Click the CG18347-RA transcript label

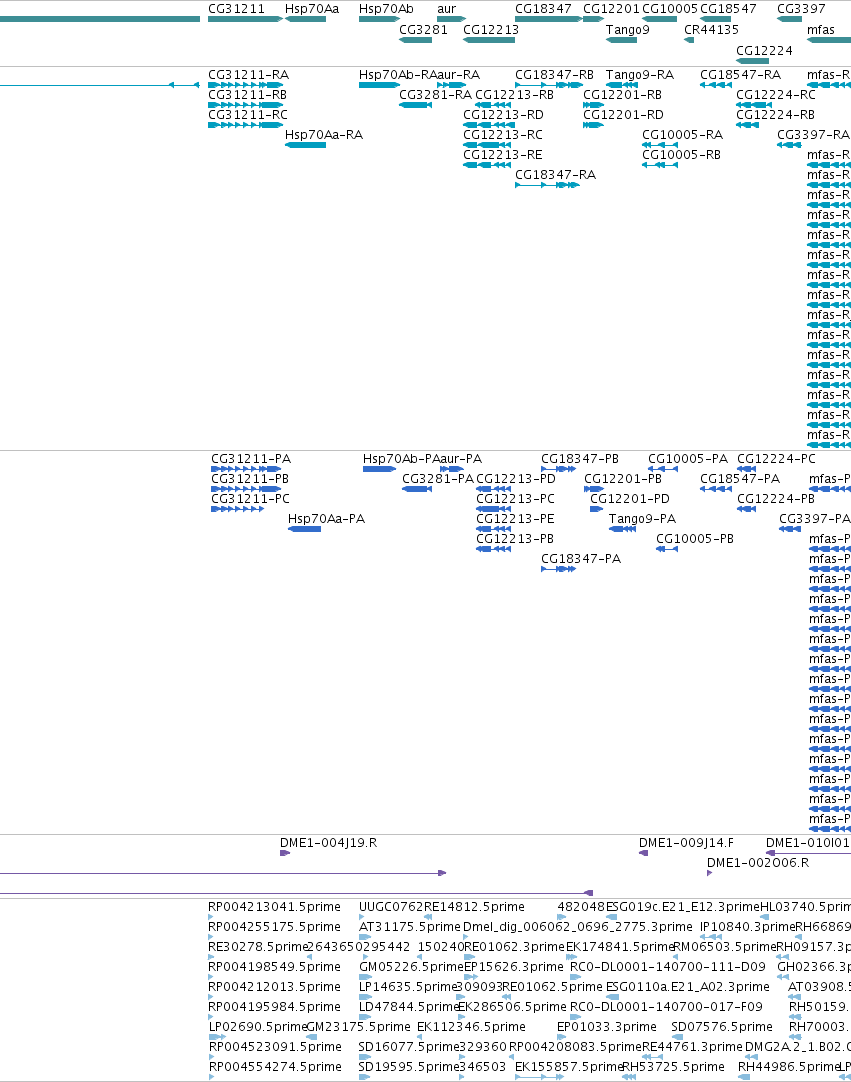556,175
